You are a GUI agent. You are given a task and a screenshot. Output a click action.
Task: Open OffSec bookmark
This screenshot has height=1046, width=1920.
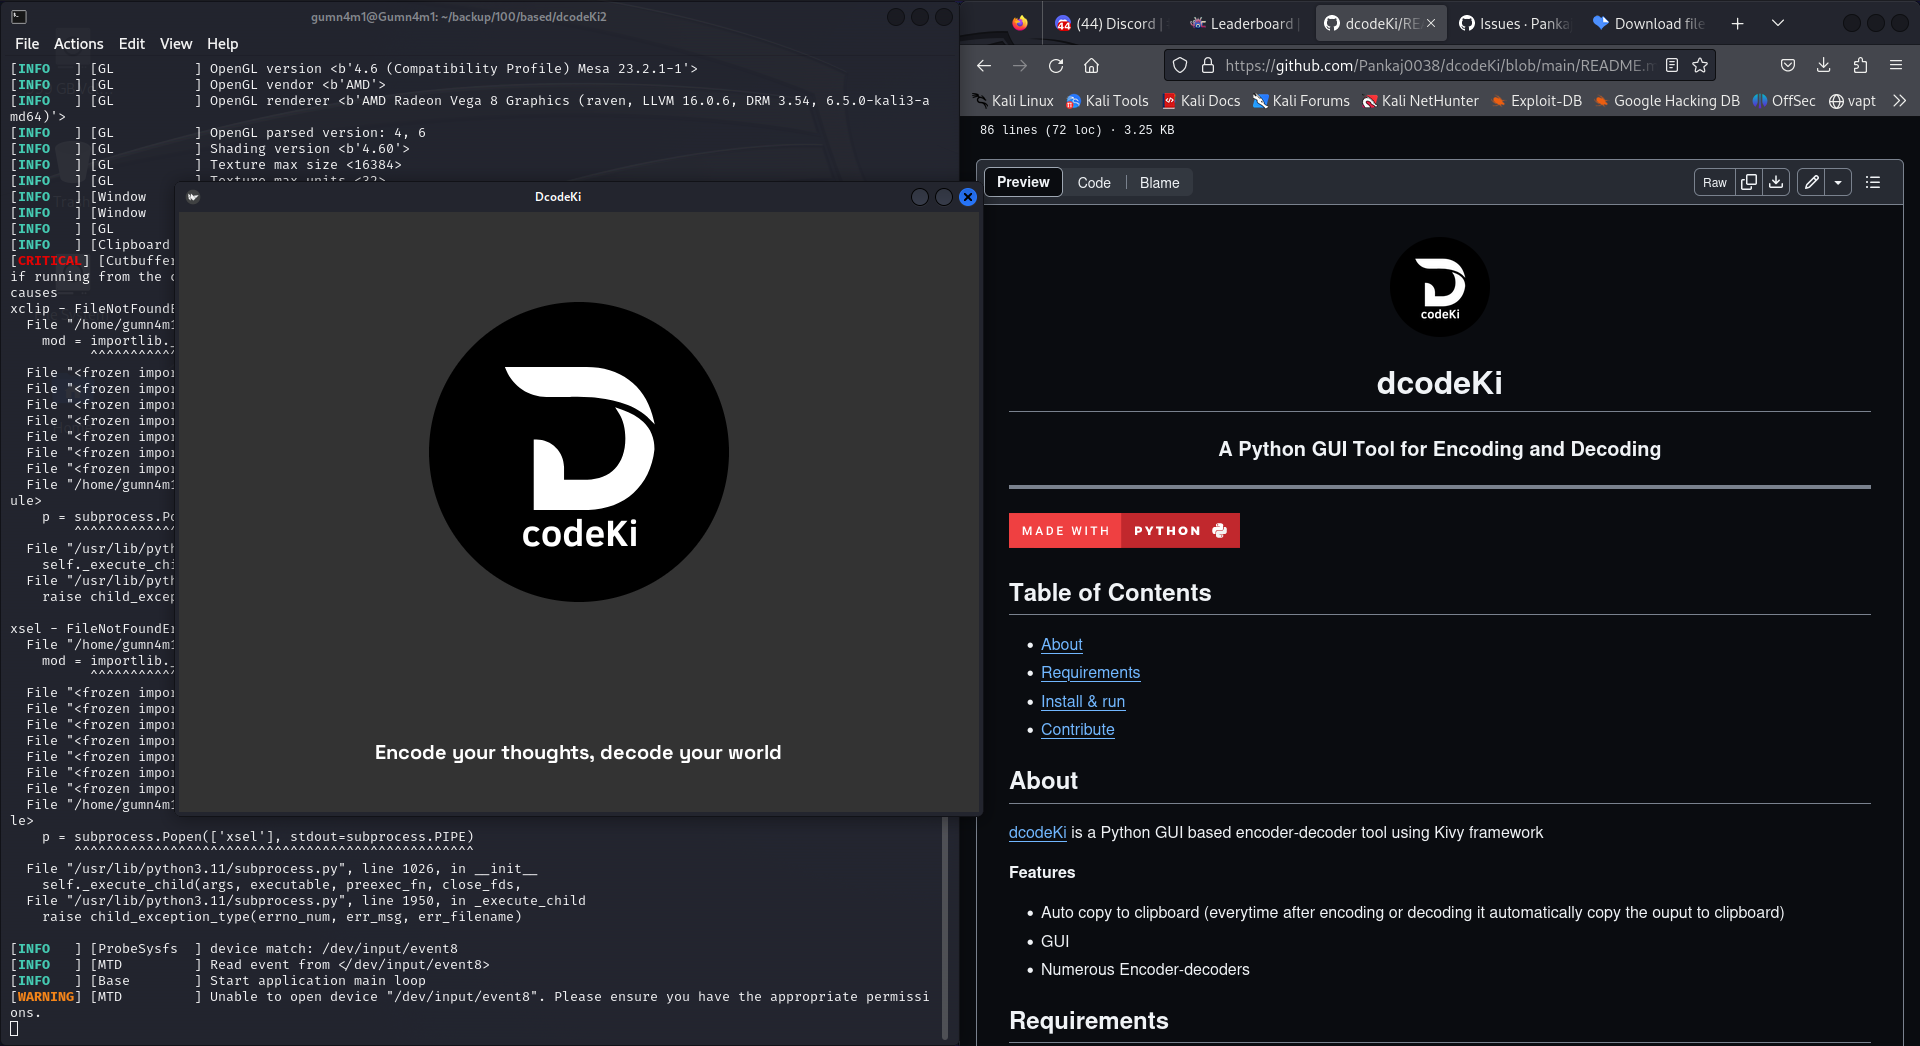tap(1784, 101)
